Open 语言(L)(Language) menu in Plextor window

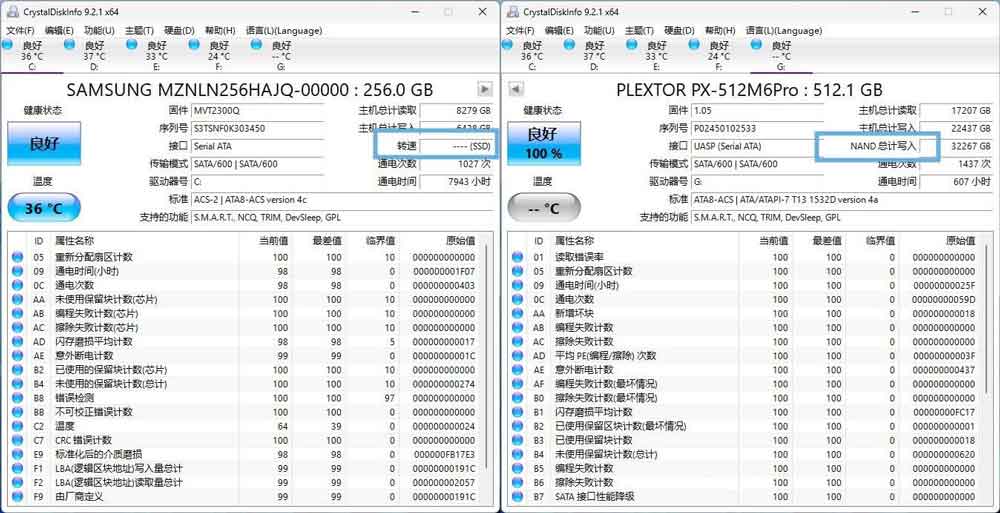click(784, 31)
